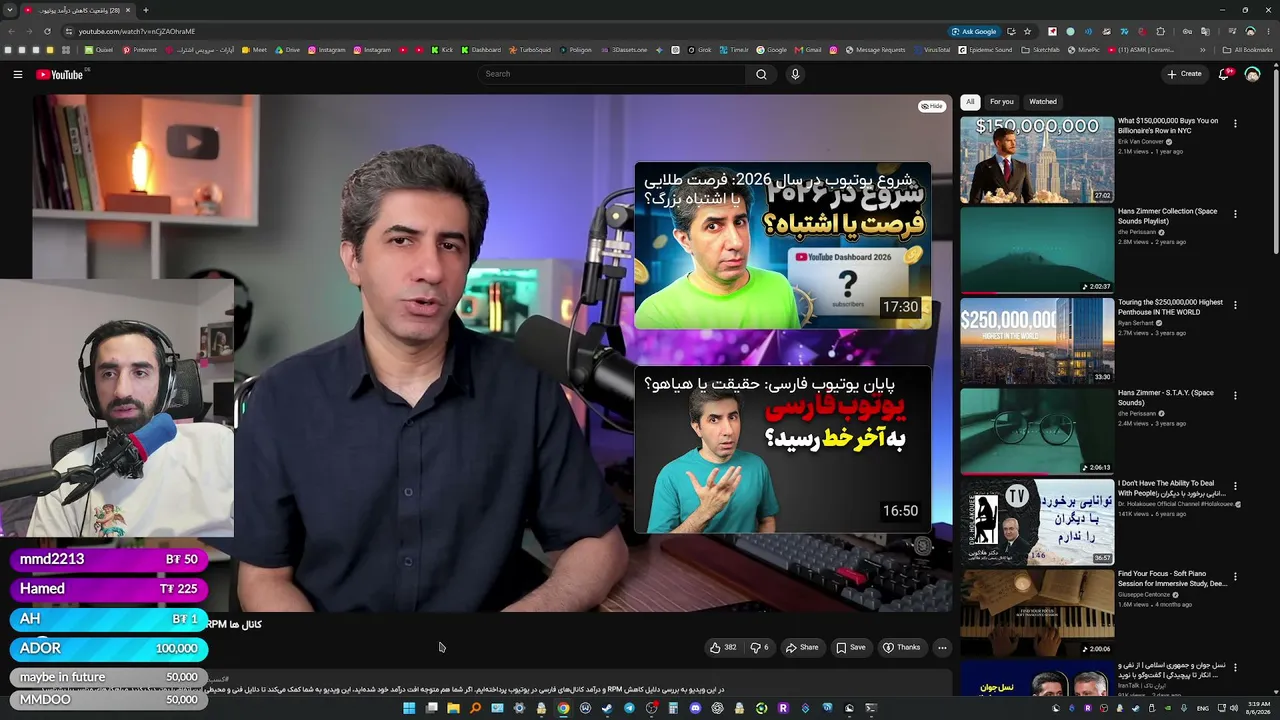Open the Hans Zimmer Collection video title

point(1167,216)
